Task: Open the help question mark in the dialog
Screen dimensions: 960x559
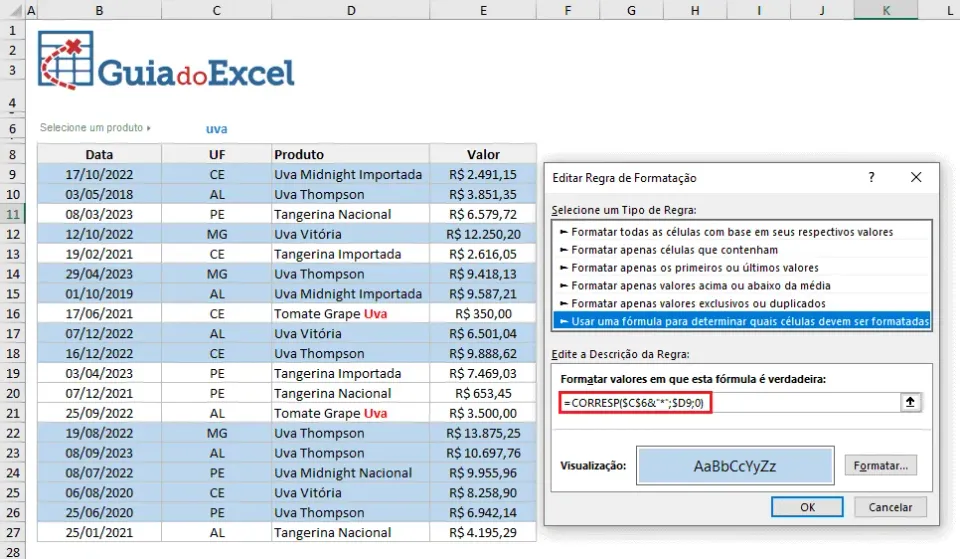Action: tap(871, 178)
